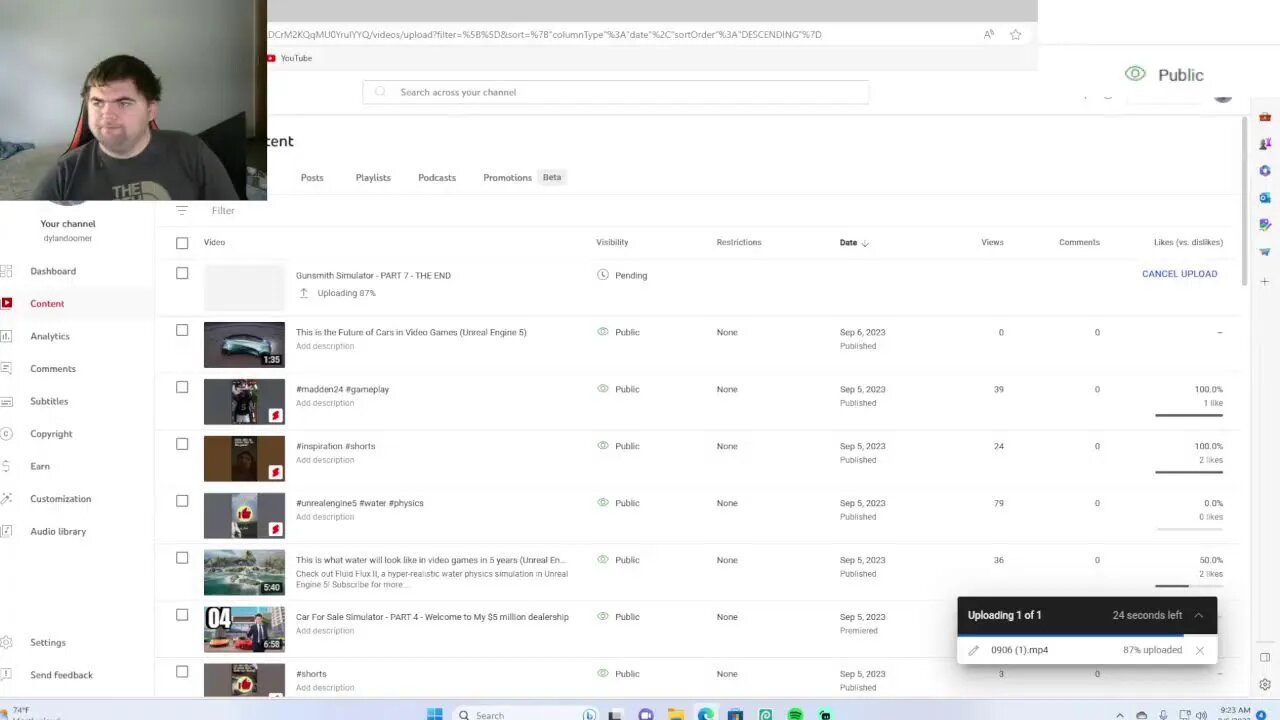Click the #madden24 video thumbnail
The height and width of the screenshot is (720, 1280).
pyautogui.click(x=244, y=402)
